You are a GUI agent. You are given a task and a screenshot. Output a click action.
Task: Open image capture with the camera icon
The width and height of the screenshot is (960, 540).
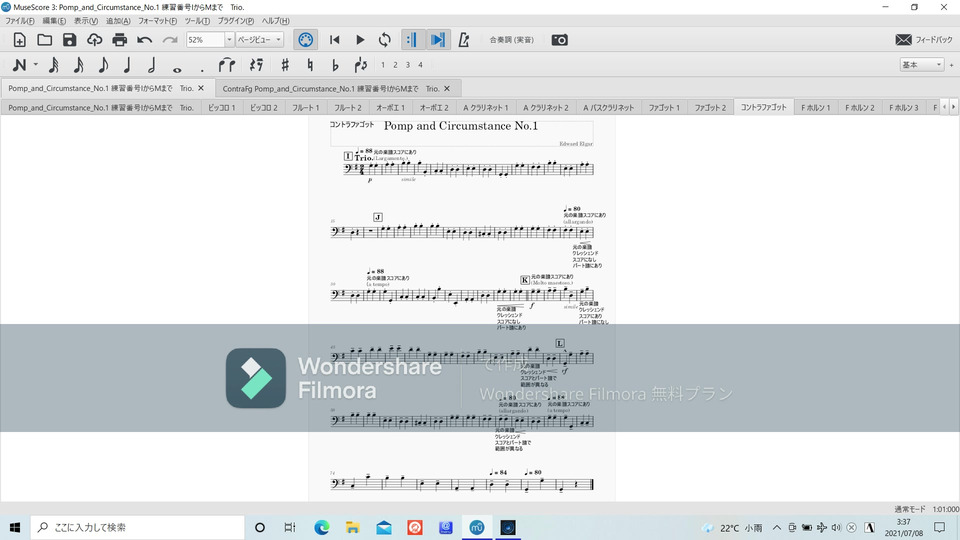point(560,40)
